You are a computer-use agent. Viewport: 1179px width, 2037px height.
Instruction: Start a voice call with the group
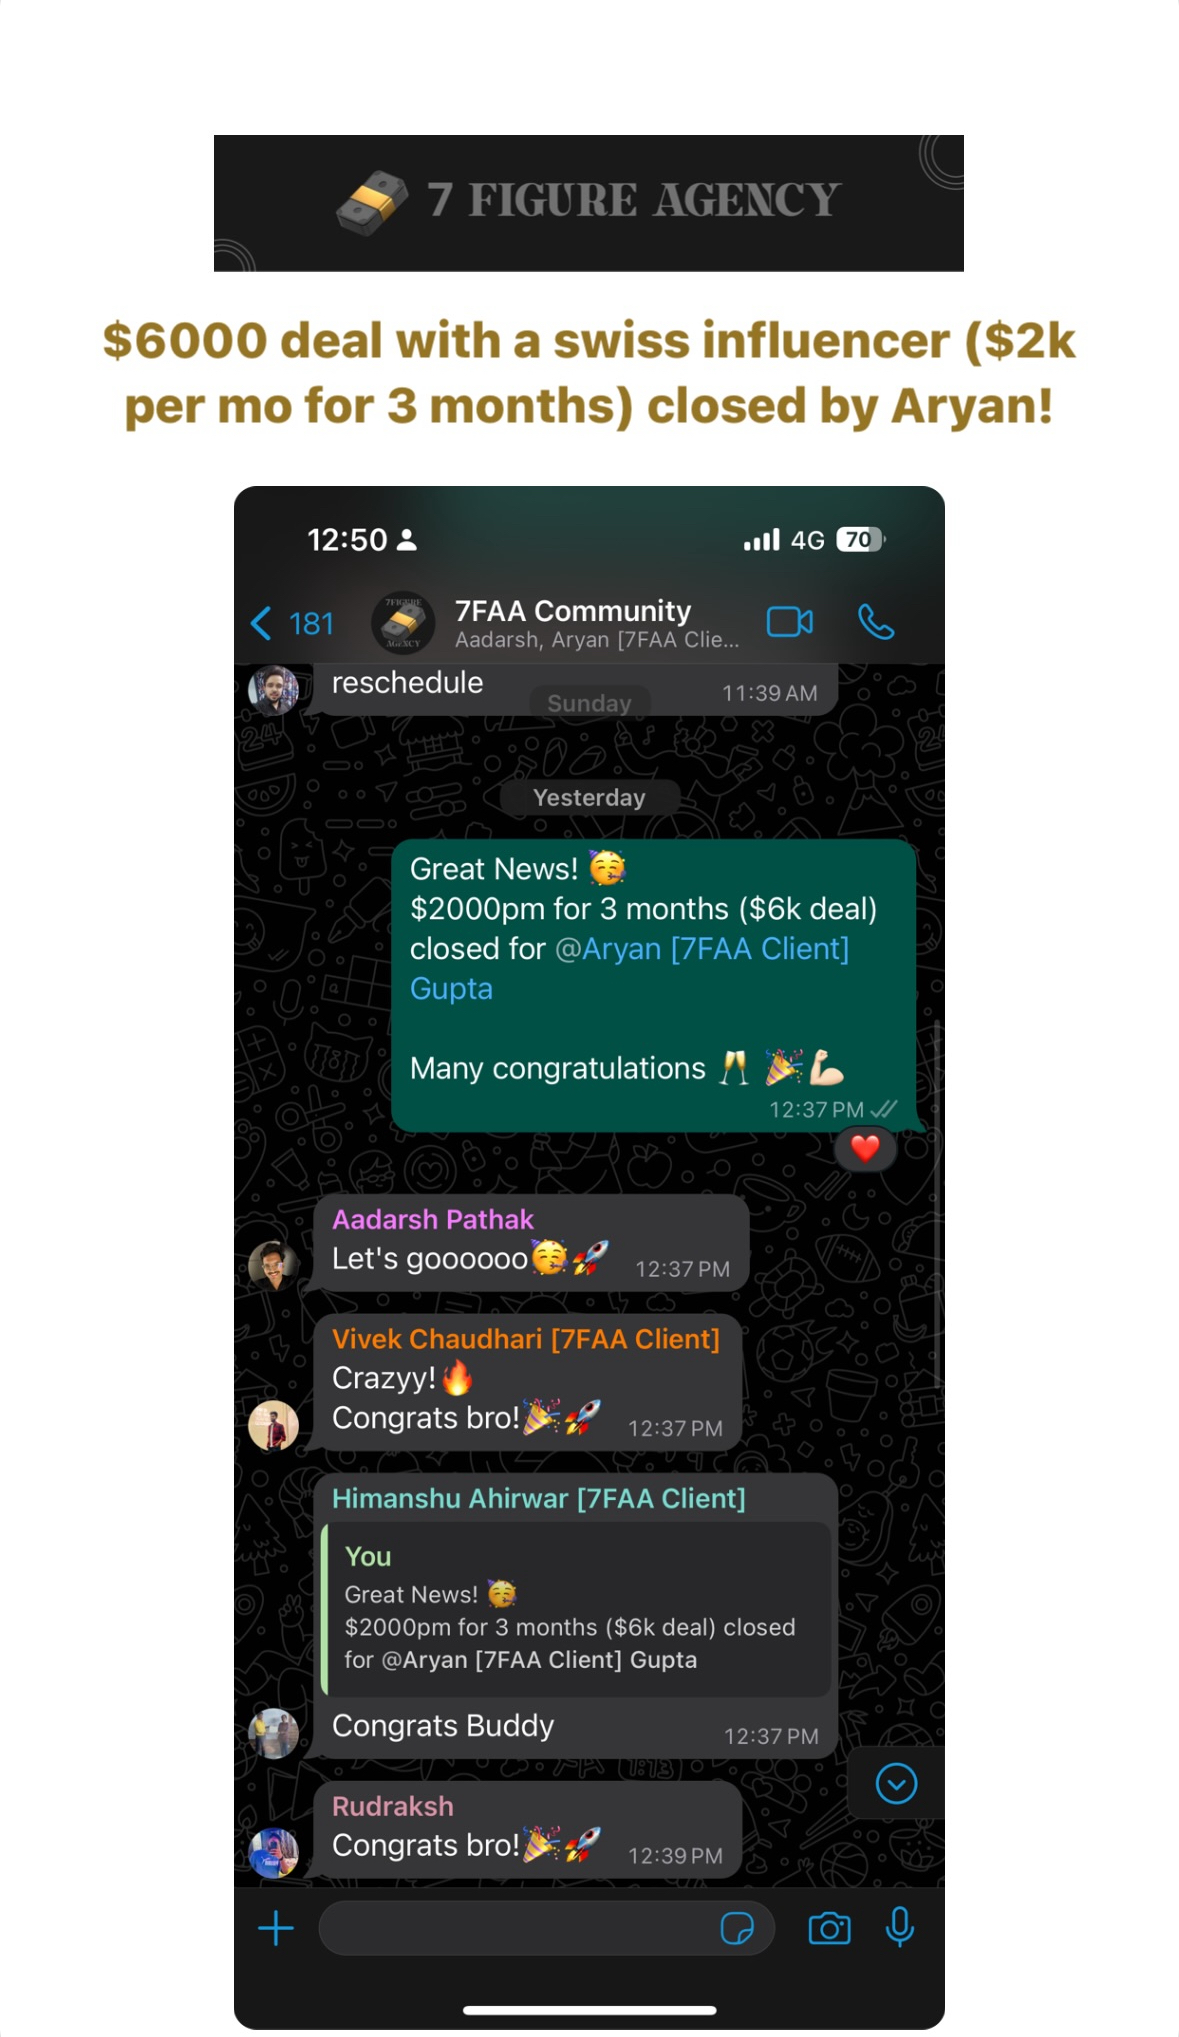click(876, 622)
